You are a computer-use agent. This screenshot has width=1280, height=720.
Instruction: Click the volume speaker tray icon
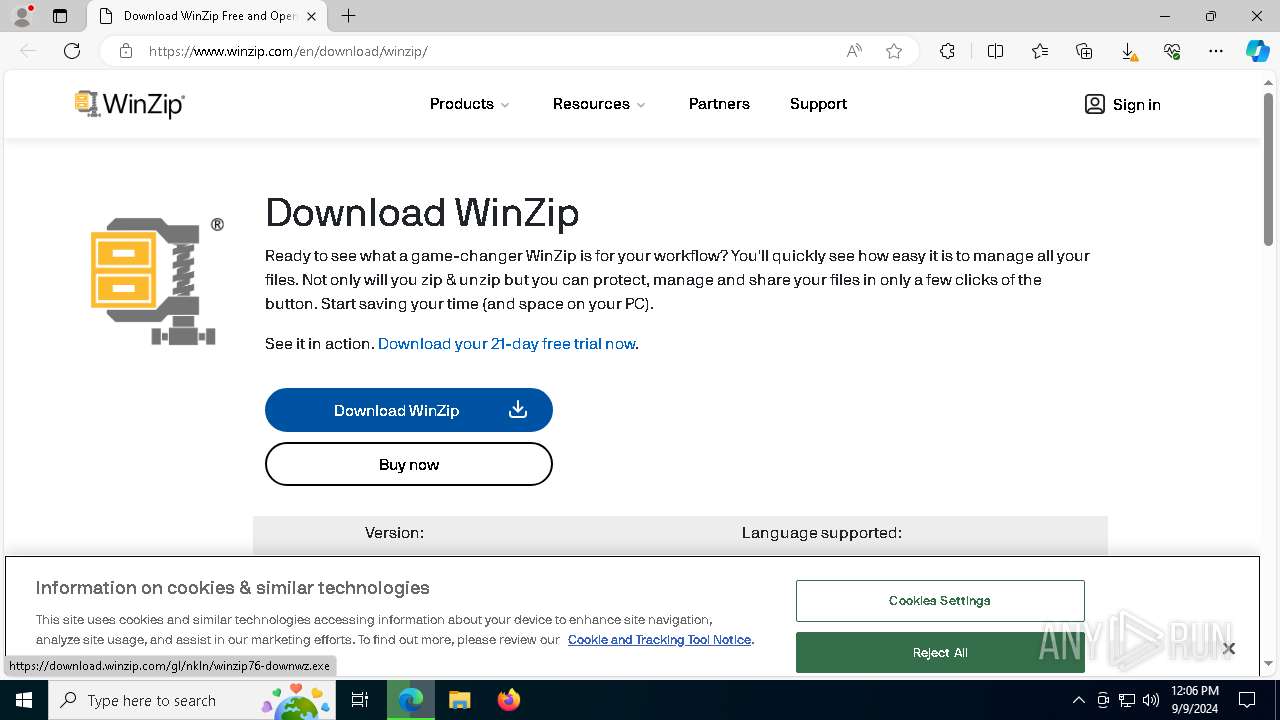point(1151,700)
